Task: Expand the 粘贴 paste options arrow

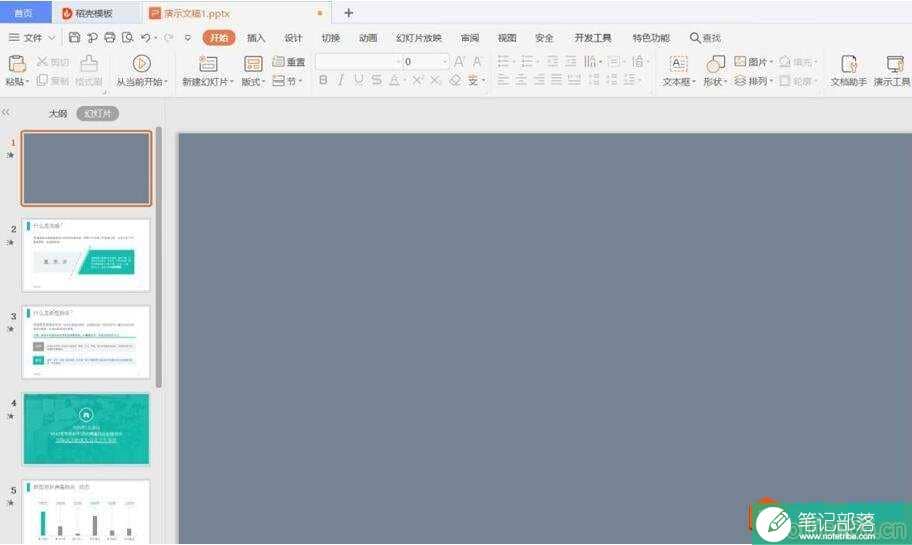Action: pyautogui.click(x=27, y=82)
